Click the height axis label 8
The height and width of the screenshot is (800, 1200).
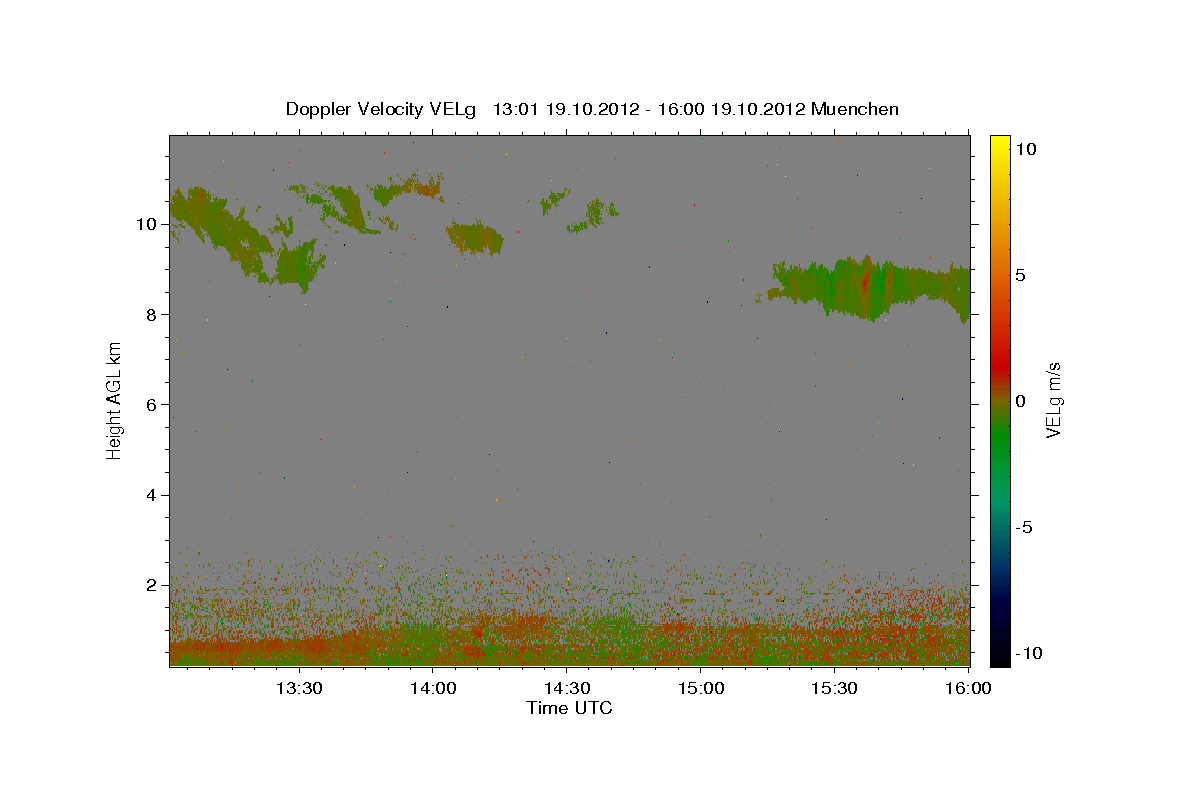coord(153,314)
